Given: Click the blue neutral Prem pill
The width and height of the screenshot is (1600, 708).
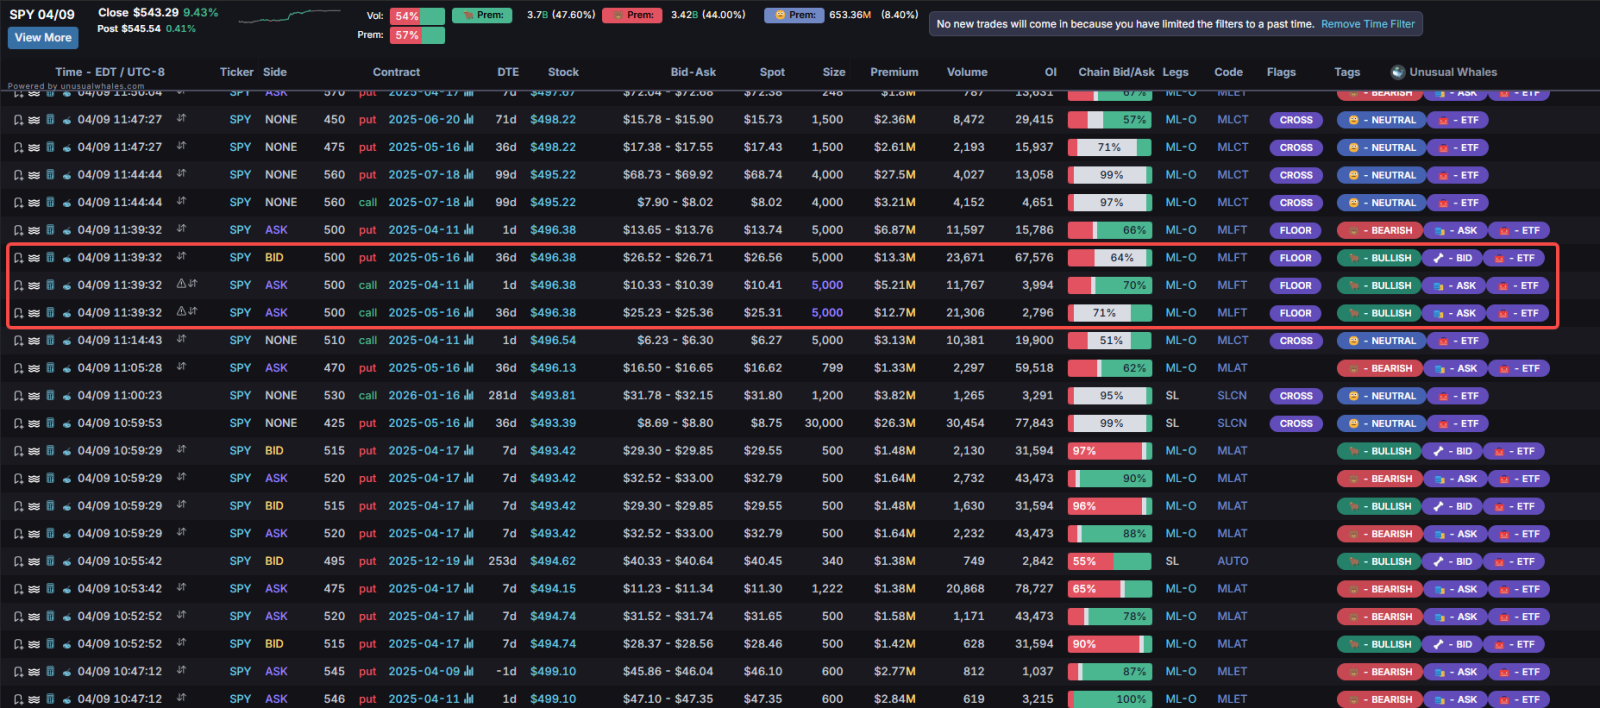Looking at the screenshot, I should (x=794, y=15).
